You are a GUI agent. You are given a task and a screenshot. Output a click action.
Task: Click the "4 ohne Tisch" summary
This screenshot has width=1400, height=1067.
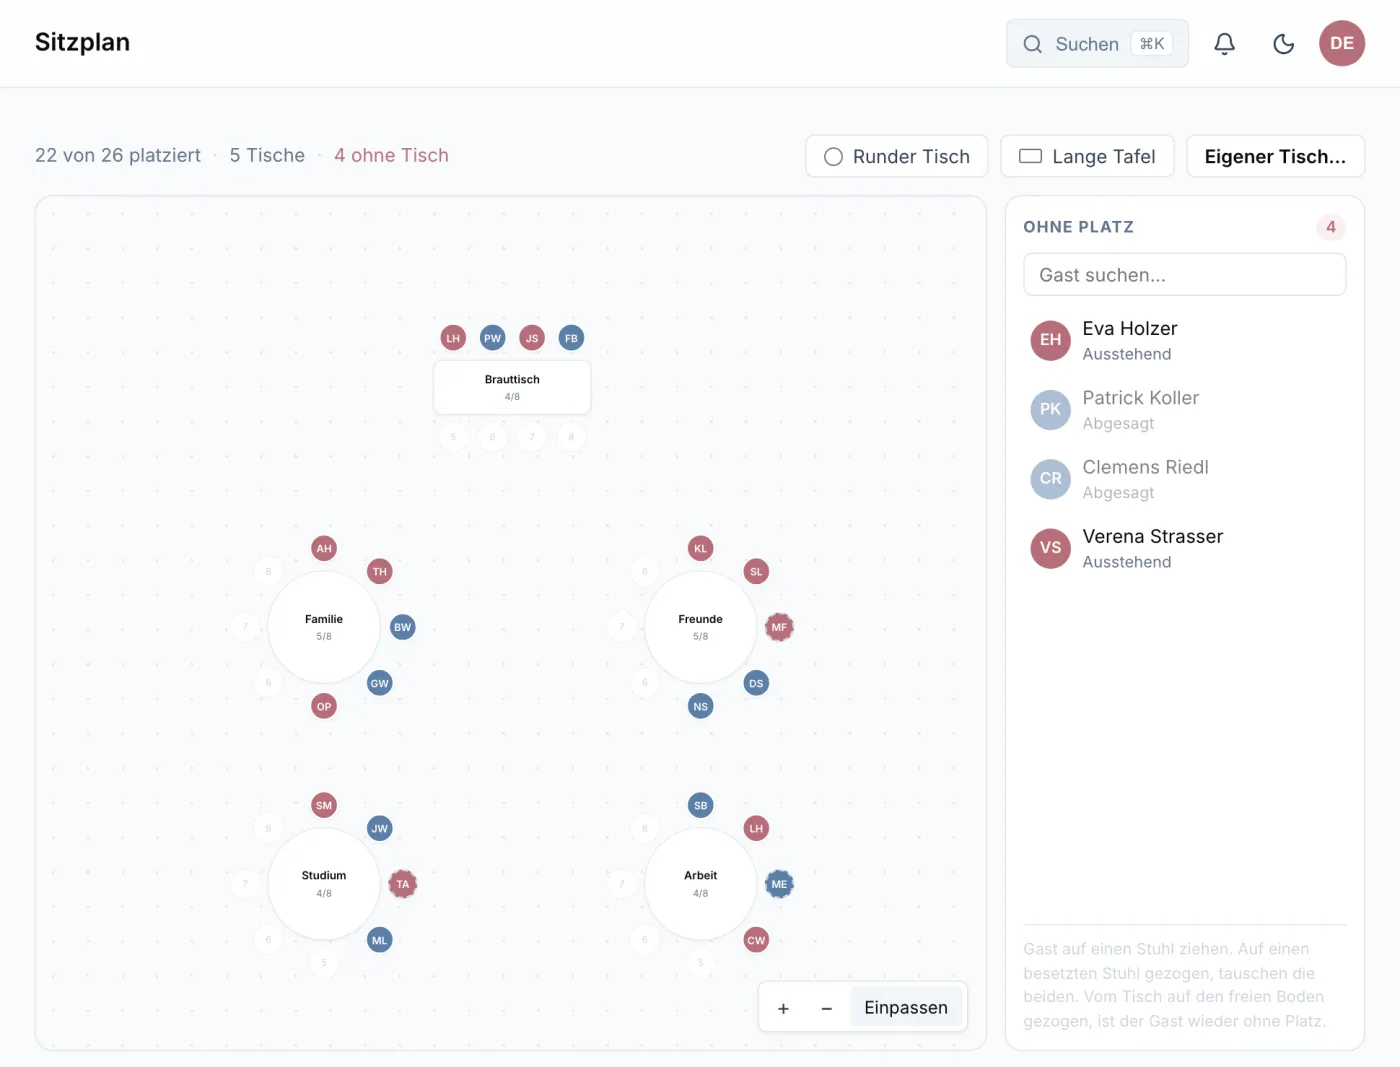tap(391, 155)
